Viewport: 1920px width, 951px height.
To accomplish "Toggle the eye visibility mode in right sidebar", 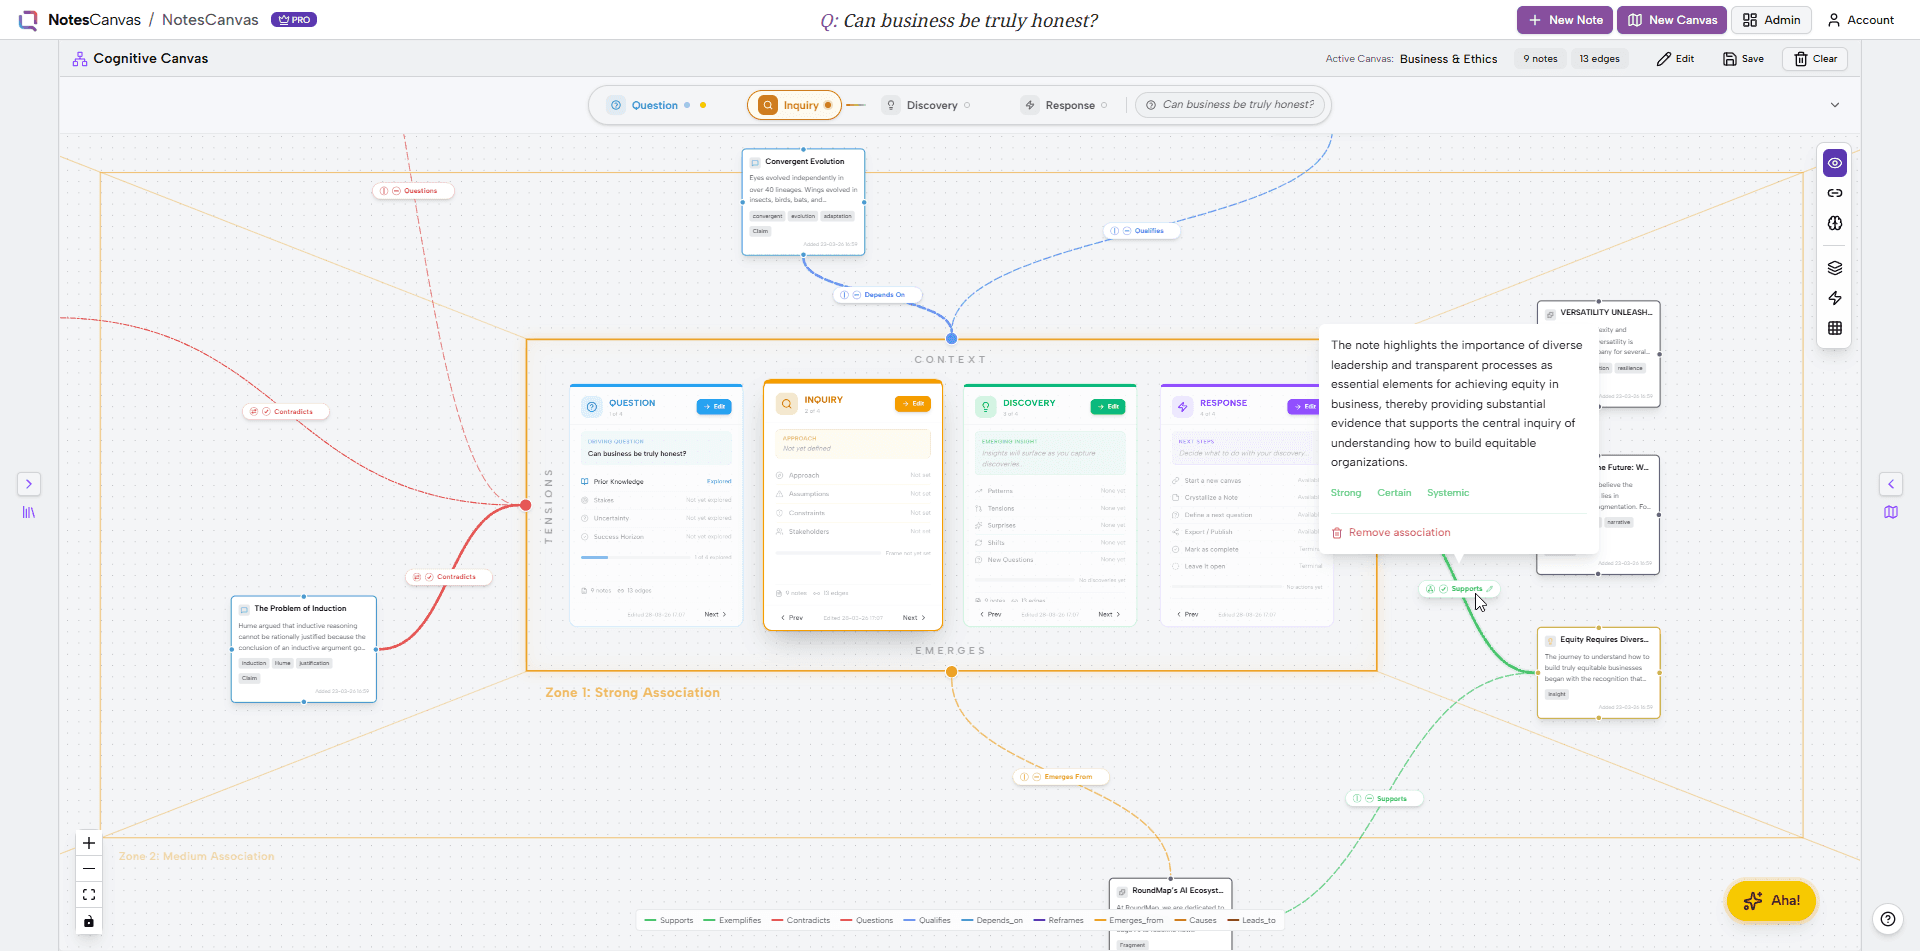I will (1835, 163).
